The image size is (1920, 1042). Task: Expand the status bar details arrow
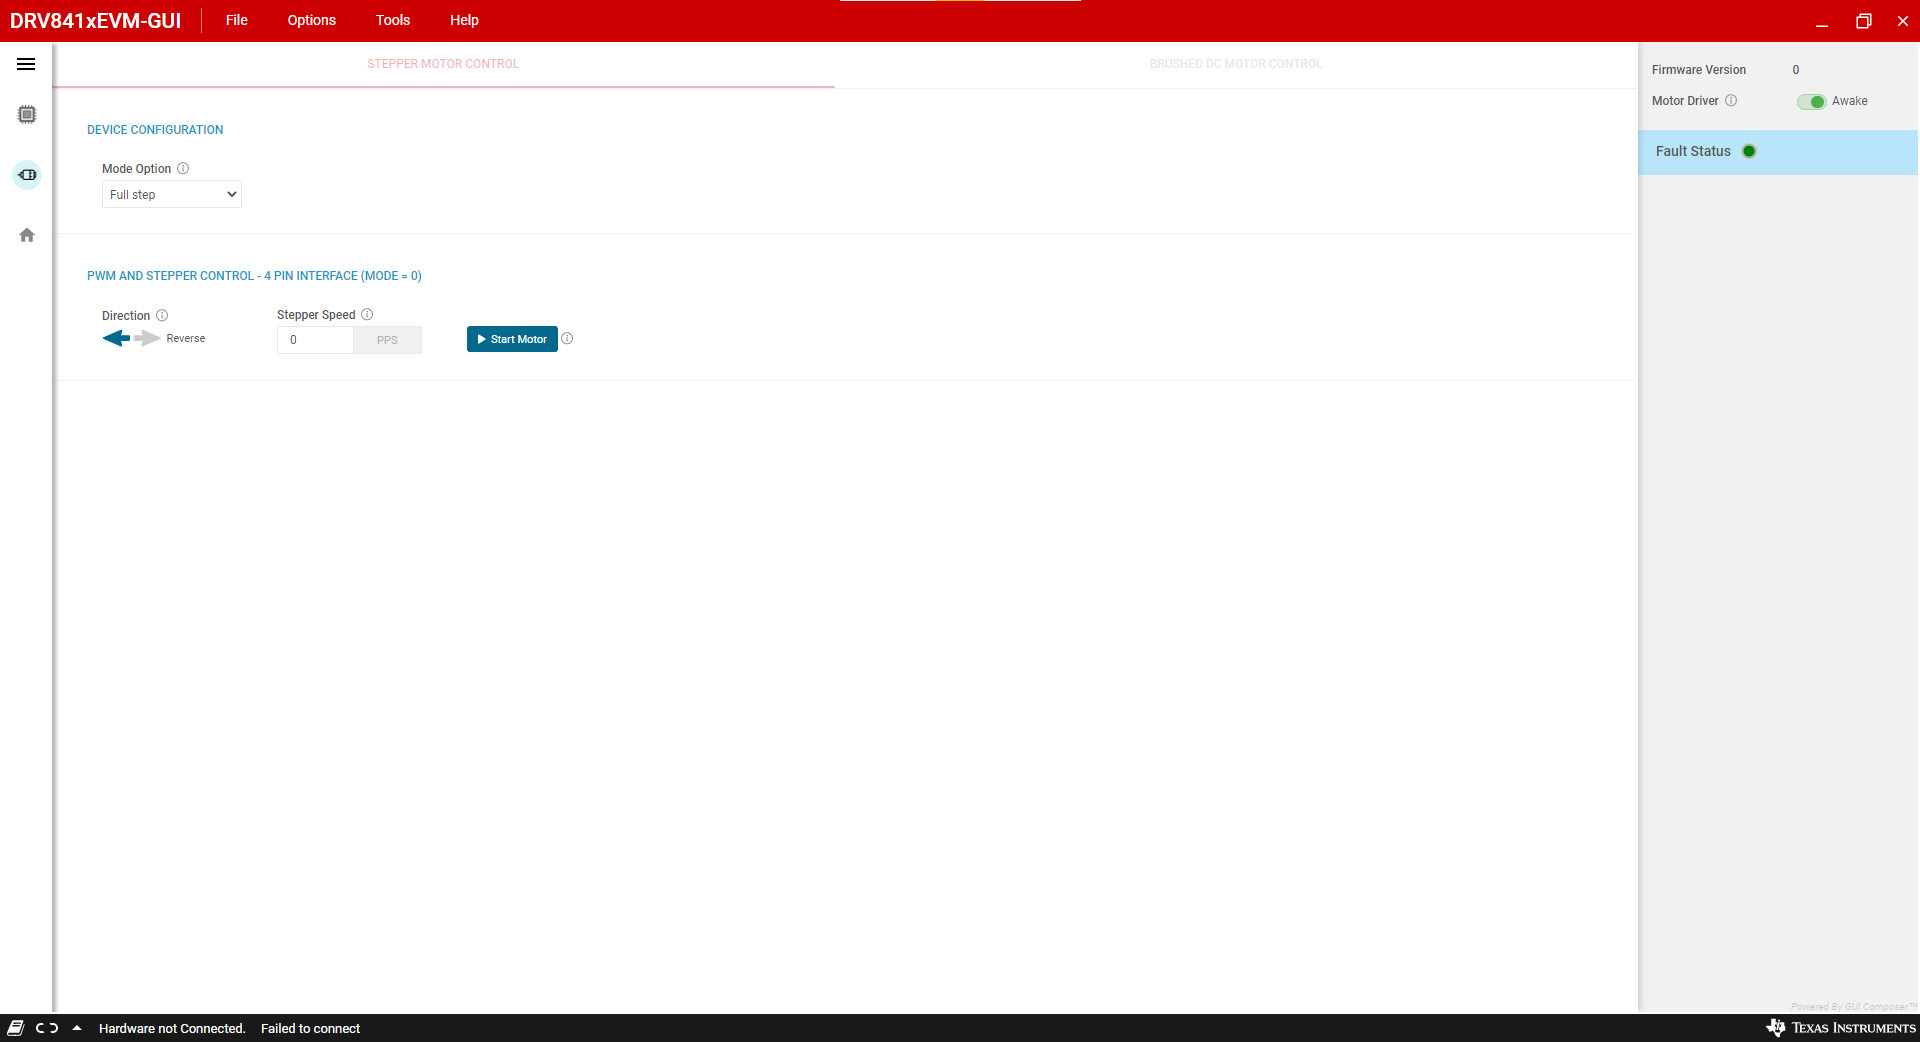pyautogui.click(x=77, y=1028)
